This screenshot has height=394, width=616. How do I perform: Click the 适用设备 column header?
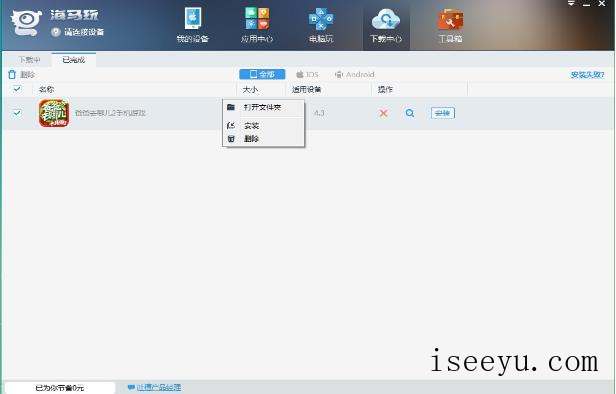point(306,89)
